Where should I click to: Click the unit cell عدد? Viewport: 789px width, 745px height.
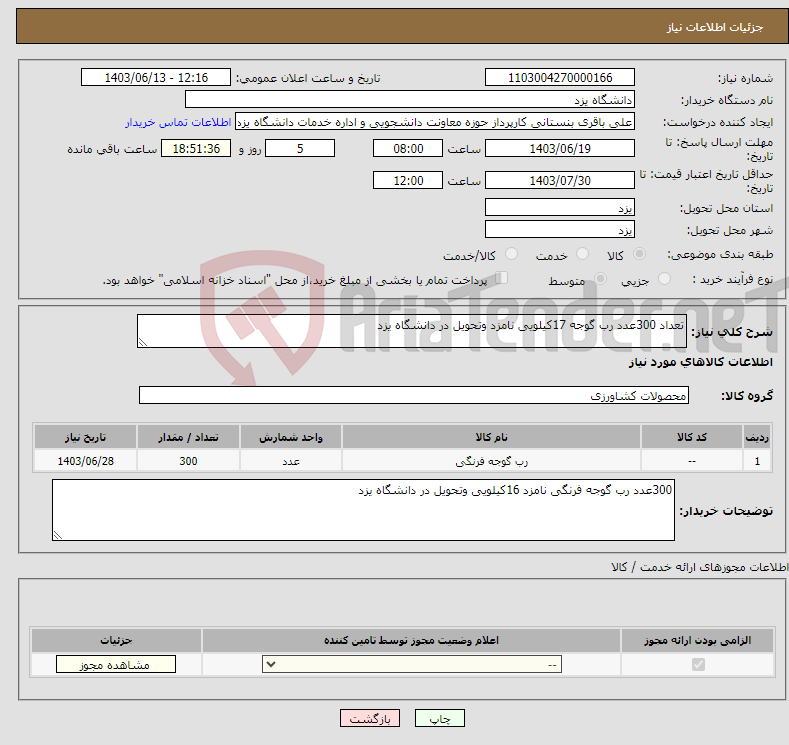click(291, 461)
